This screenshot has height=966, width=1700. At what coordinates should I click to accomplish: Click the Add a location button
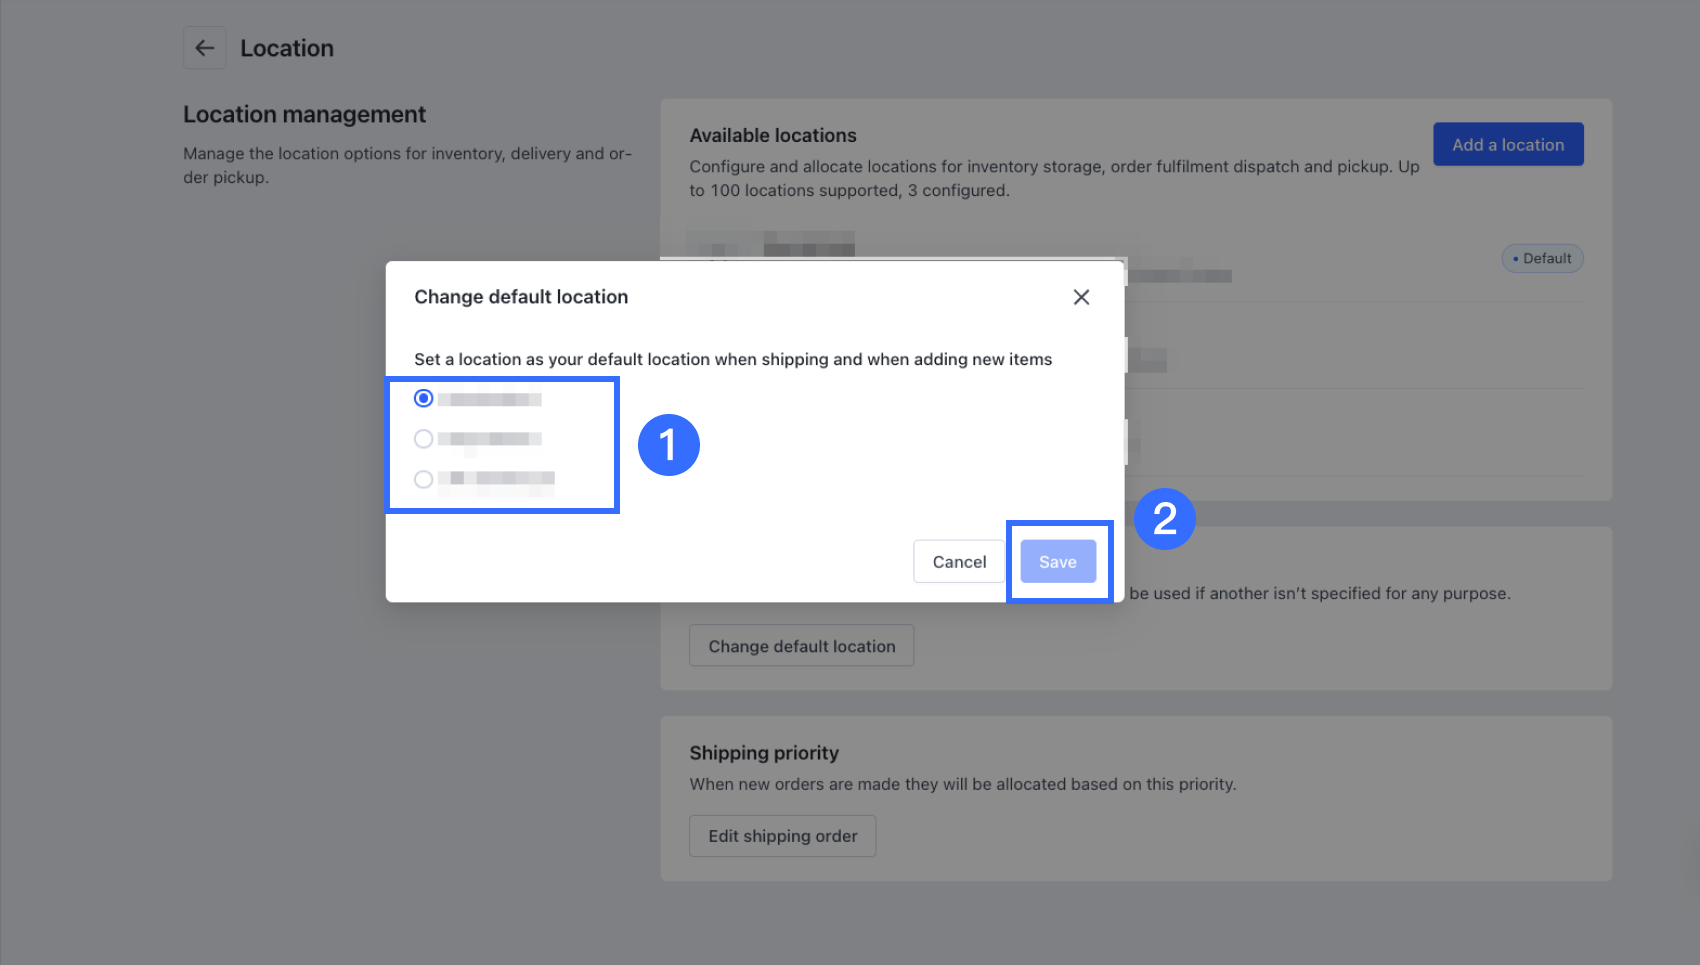click(x=1507, y=145)
